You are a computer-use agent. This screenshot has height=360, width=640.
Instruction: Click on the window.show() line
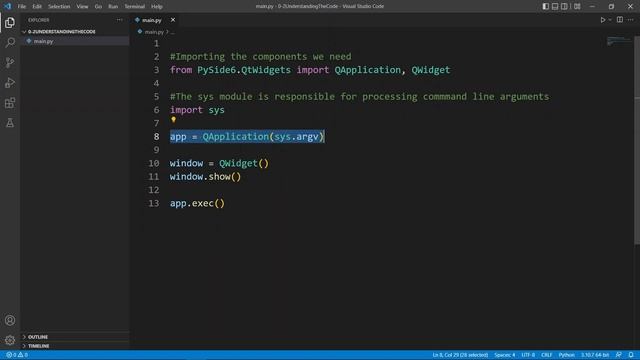(x=205, y=177)
